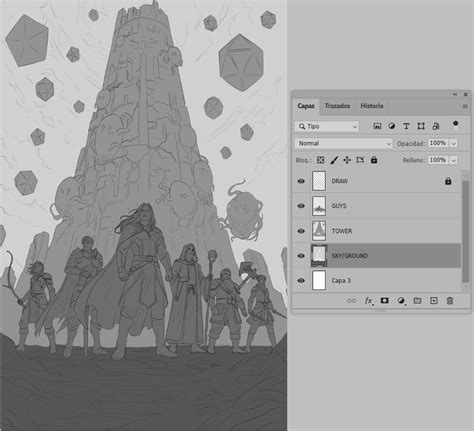Lock transparent pixels icon
Image resolution: width=474 pixels, height=431 pixels.
(x=320, y=160)
